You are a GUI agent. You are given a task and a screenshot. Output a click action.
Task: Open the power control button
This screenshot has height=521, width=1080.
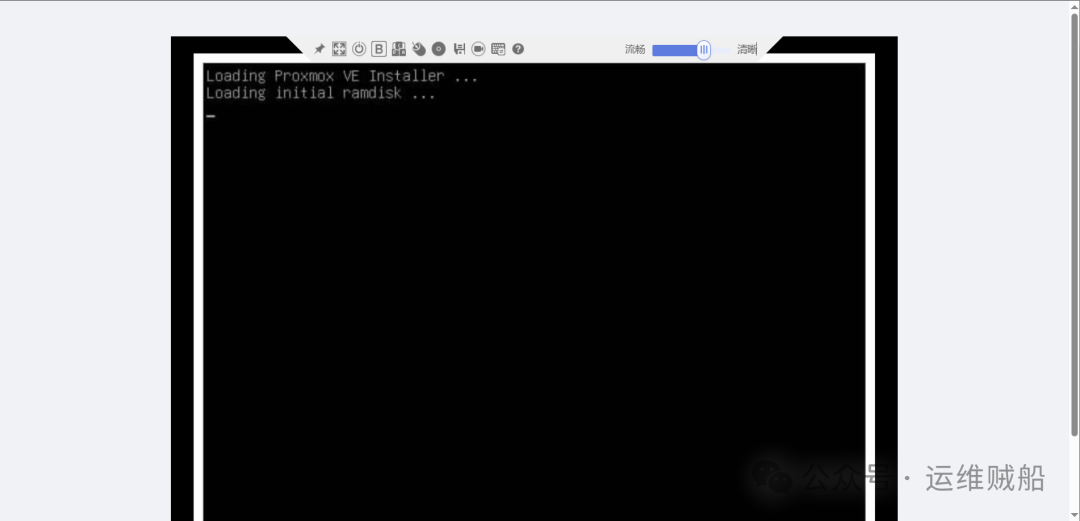359,49
